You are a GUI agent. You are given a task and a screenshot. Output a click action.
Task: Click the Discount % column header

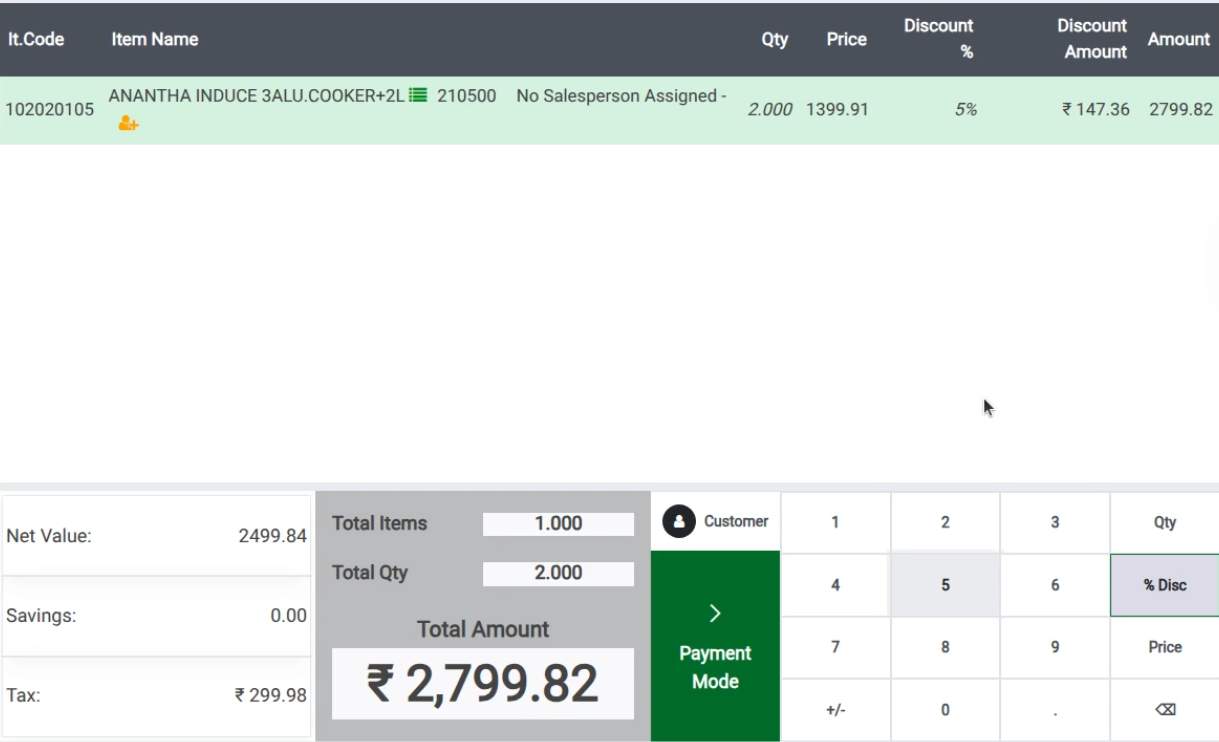938,39
